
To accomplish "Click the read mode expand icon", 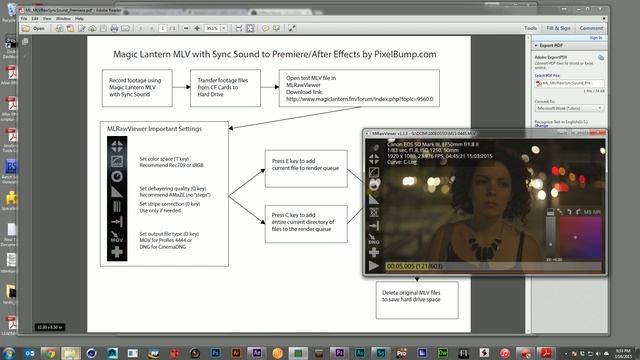I will click(x=292, y=29).
